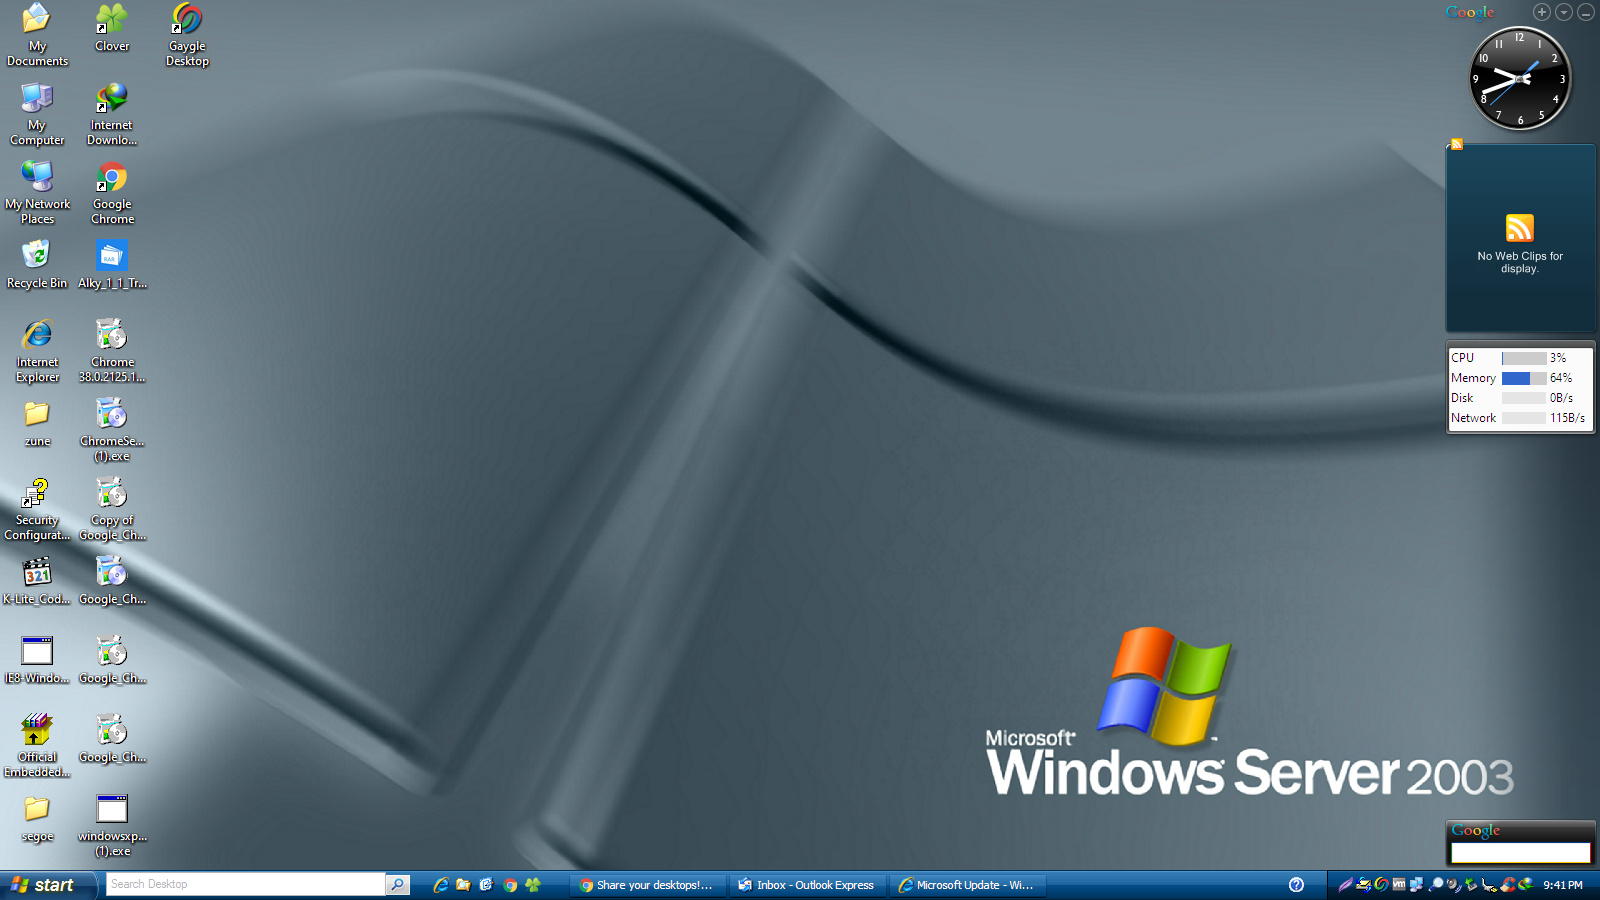Open the Google sidebar options dropdown
1600x900 pixels.
[x=1564, y=12]
